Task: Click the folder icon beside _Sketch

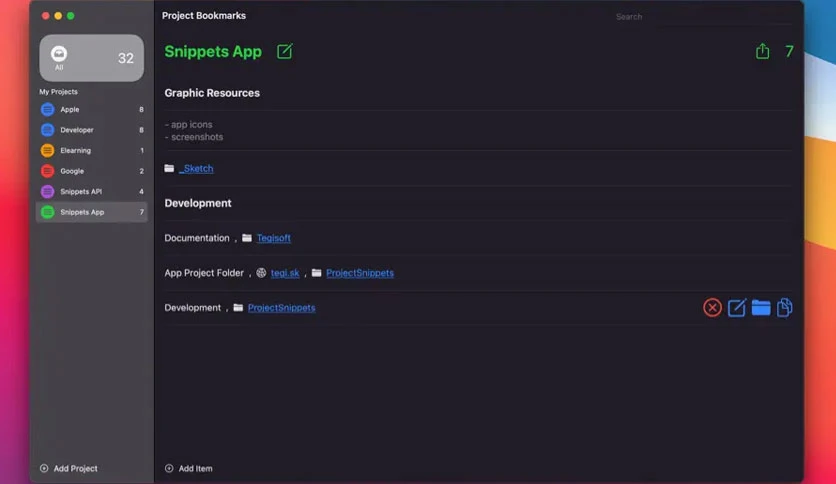Action: (169, 168)
